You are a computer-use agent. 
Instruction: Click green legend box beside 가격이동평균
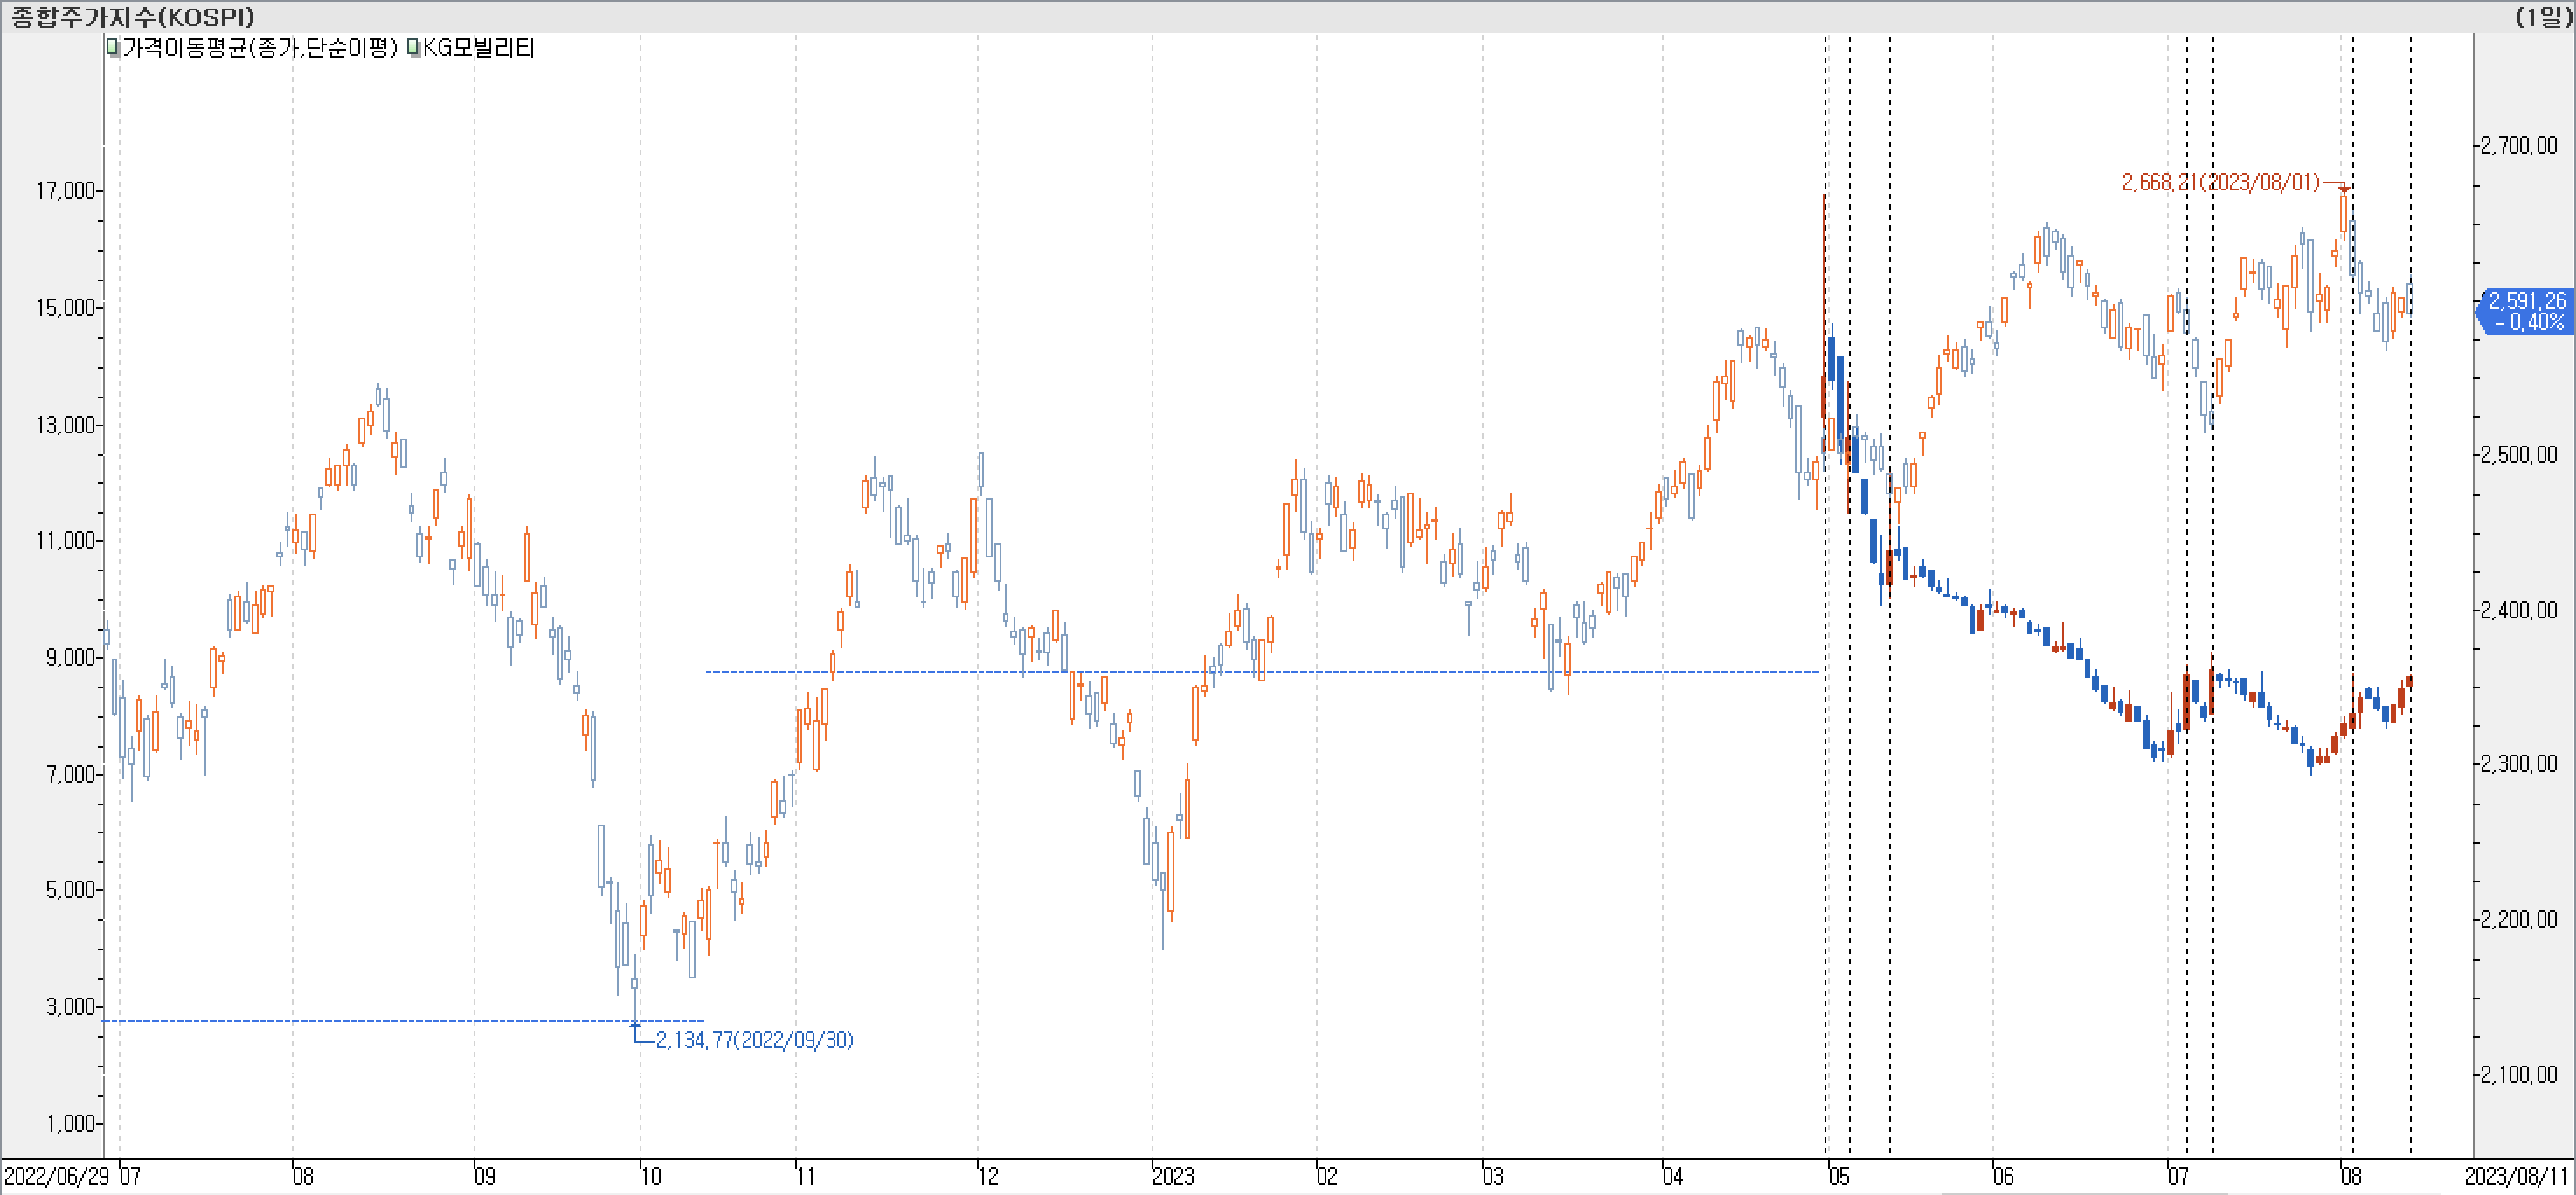tap(113, 47)
